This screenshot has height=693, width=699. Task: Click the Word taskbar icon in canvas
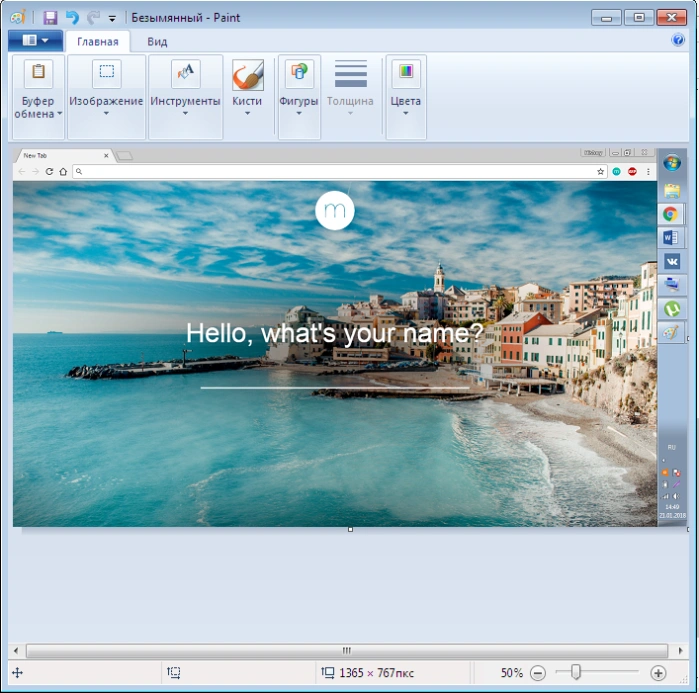point(671,238)
